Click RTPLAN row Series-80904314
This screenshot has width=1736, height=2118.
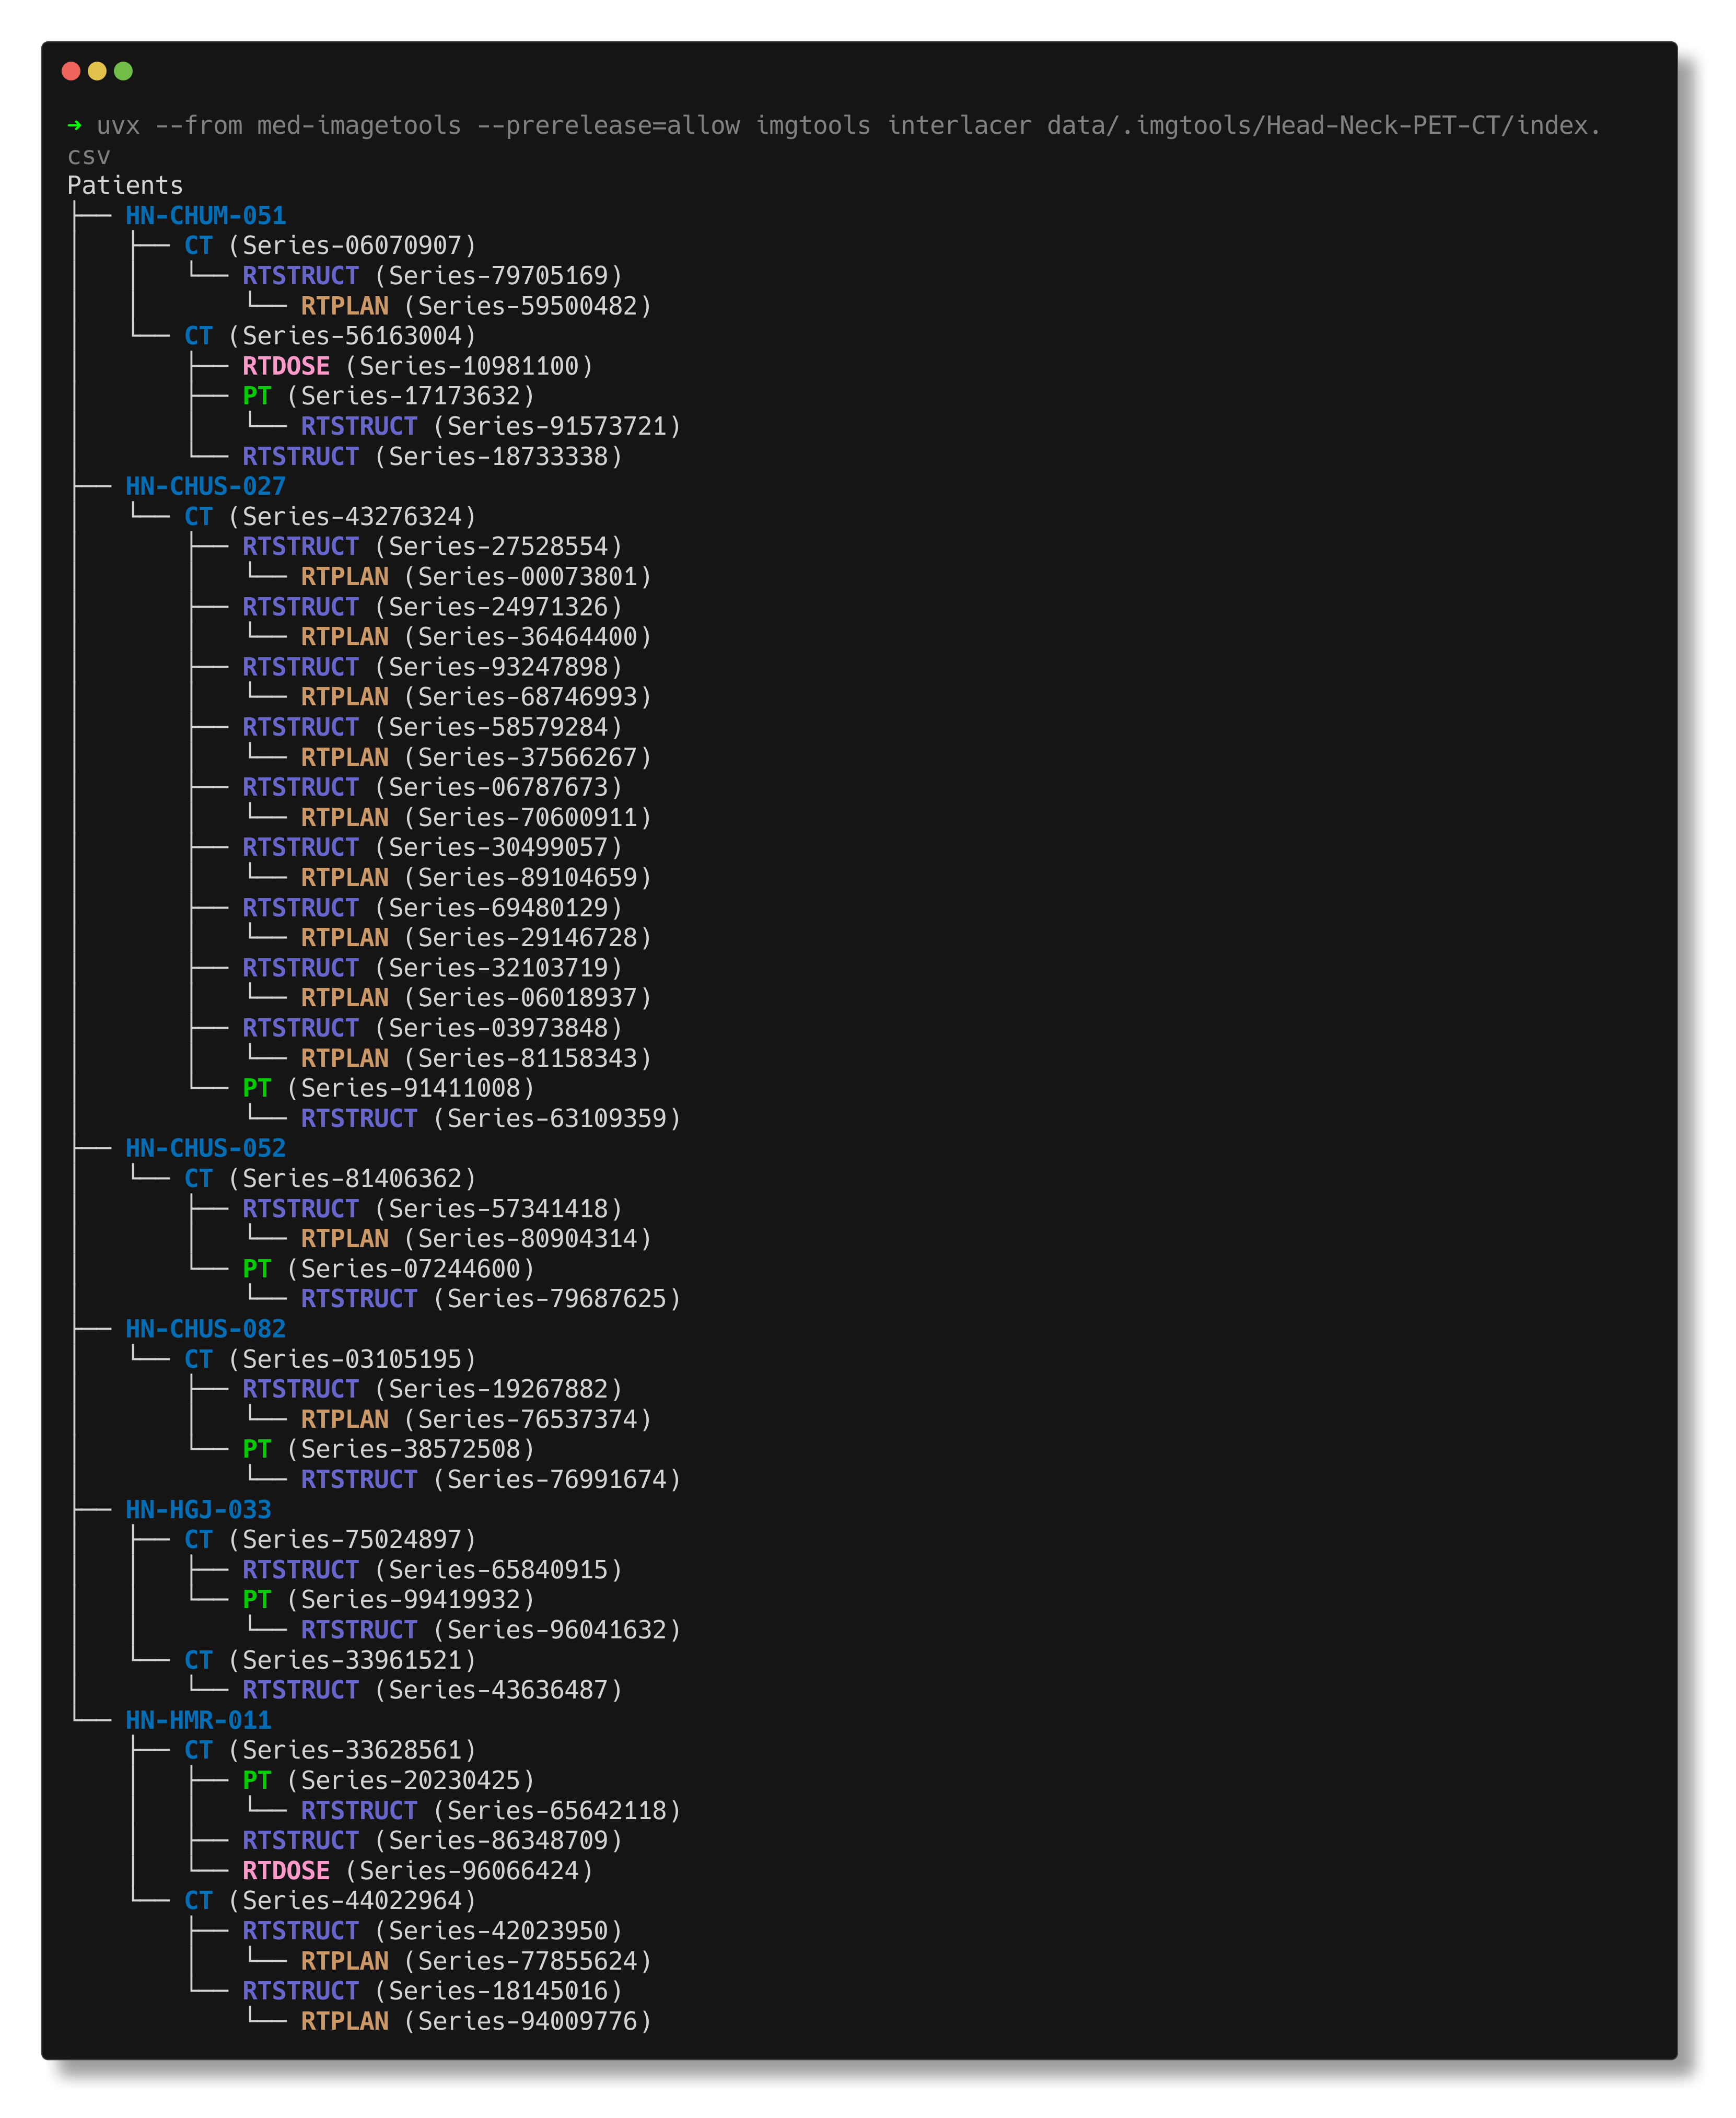click(x=477, y=1239)
